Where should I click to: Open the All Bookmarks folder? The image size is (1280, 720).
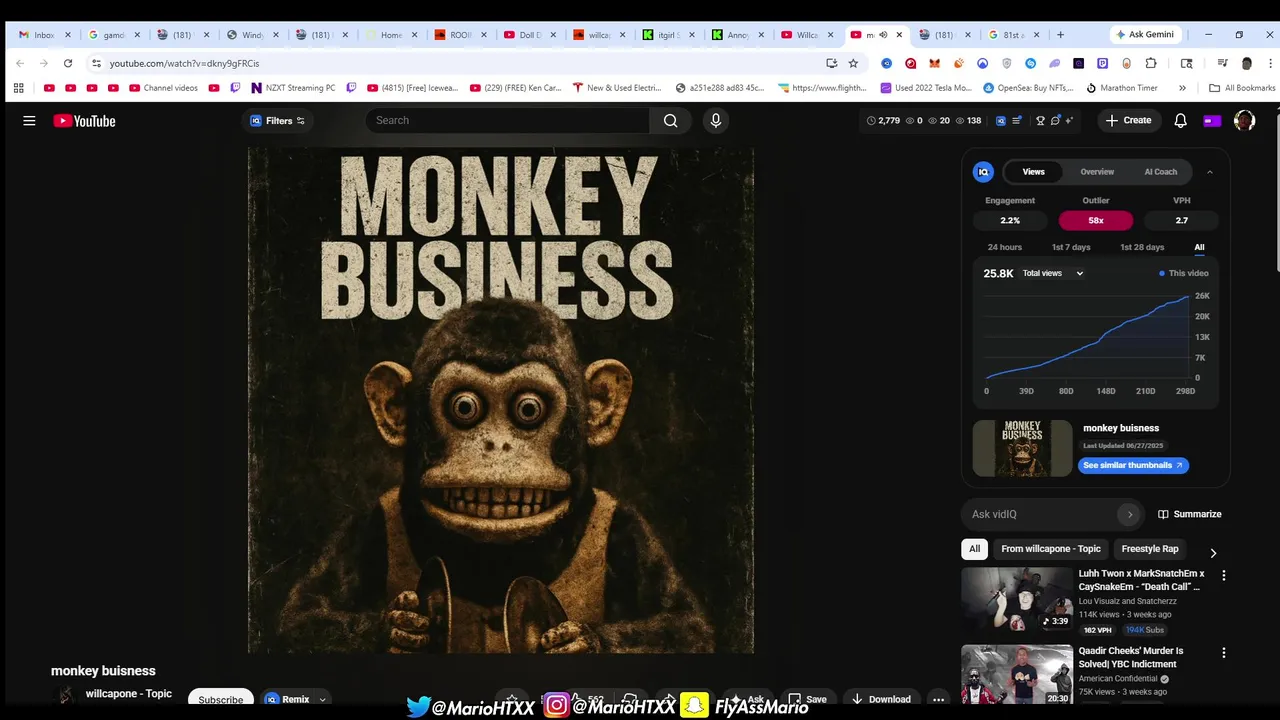pyautogui.click(x=1242, y=88)
